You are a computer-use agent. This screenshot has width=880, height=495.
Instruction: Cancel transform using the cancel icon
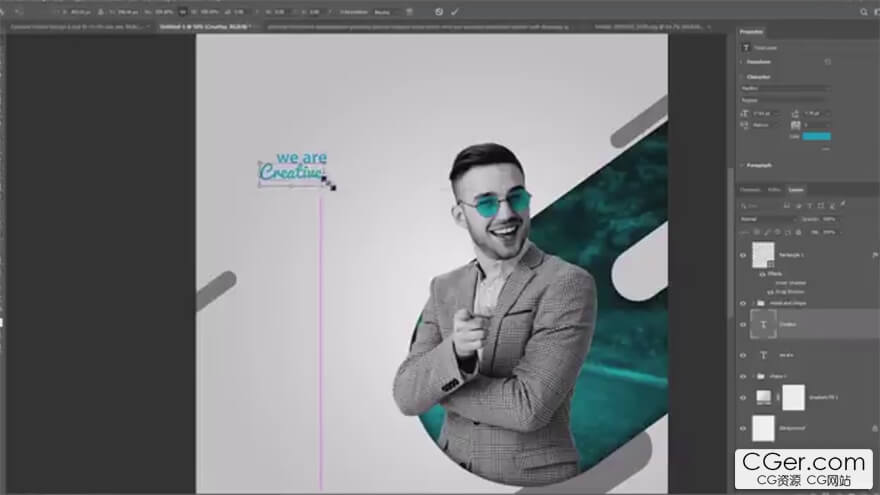tap(438, 12)
